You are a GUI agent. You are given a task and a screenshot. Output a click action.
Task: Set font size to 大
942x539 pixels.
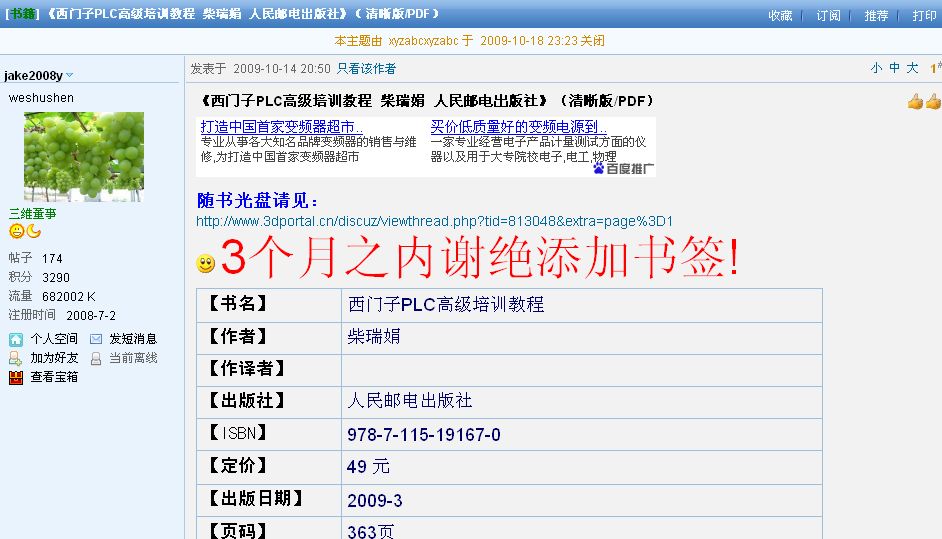click(913, 68)
